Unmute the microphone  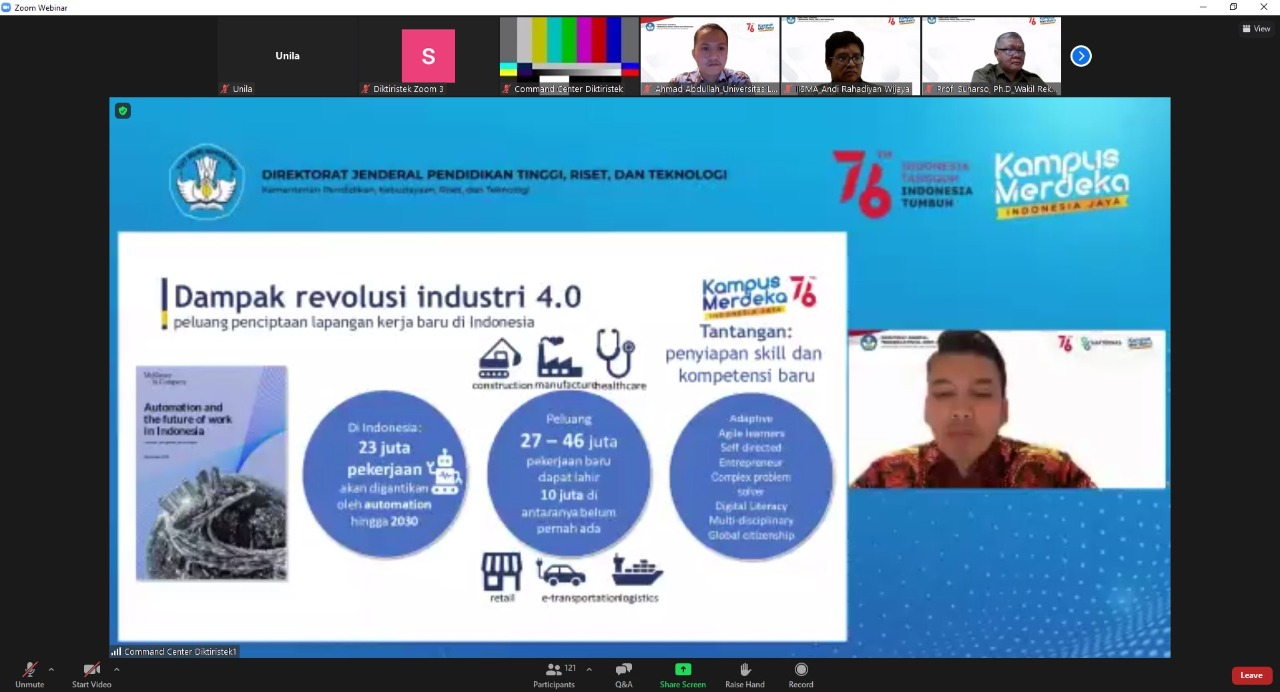[x=30, y=670]
